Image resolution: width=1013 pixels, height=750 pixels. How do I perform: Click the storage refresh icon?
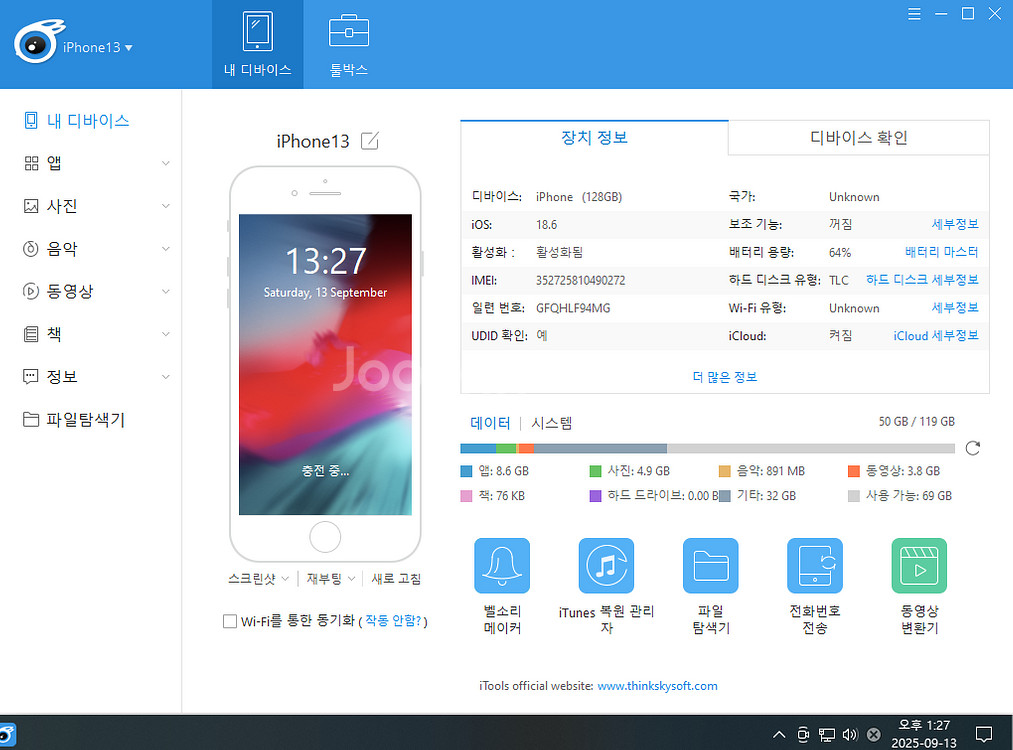click(972, 448)
